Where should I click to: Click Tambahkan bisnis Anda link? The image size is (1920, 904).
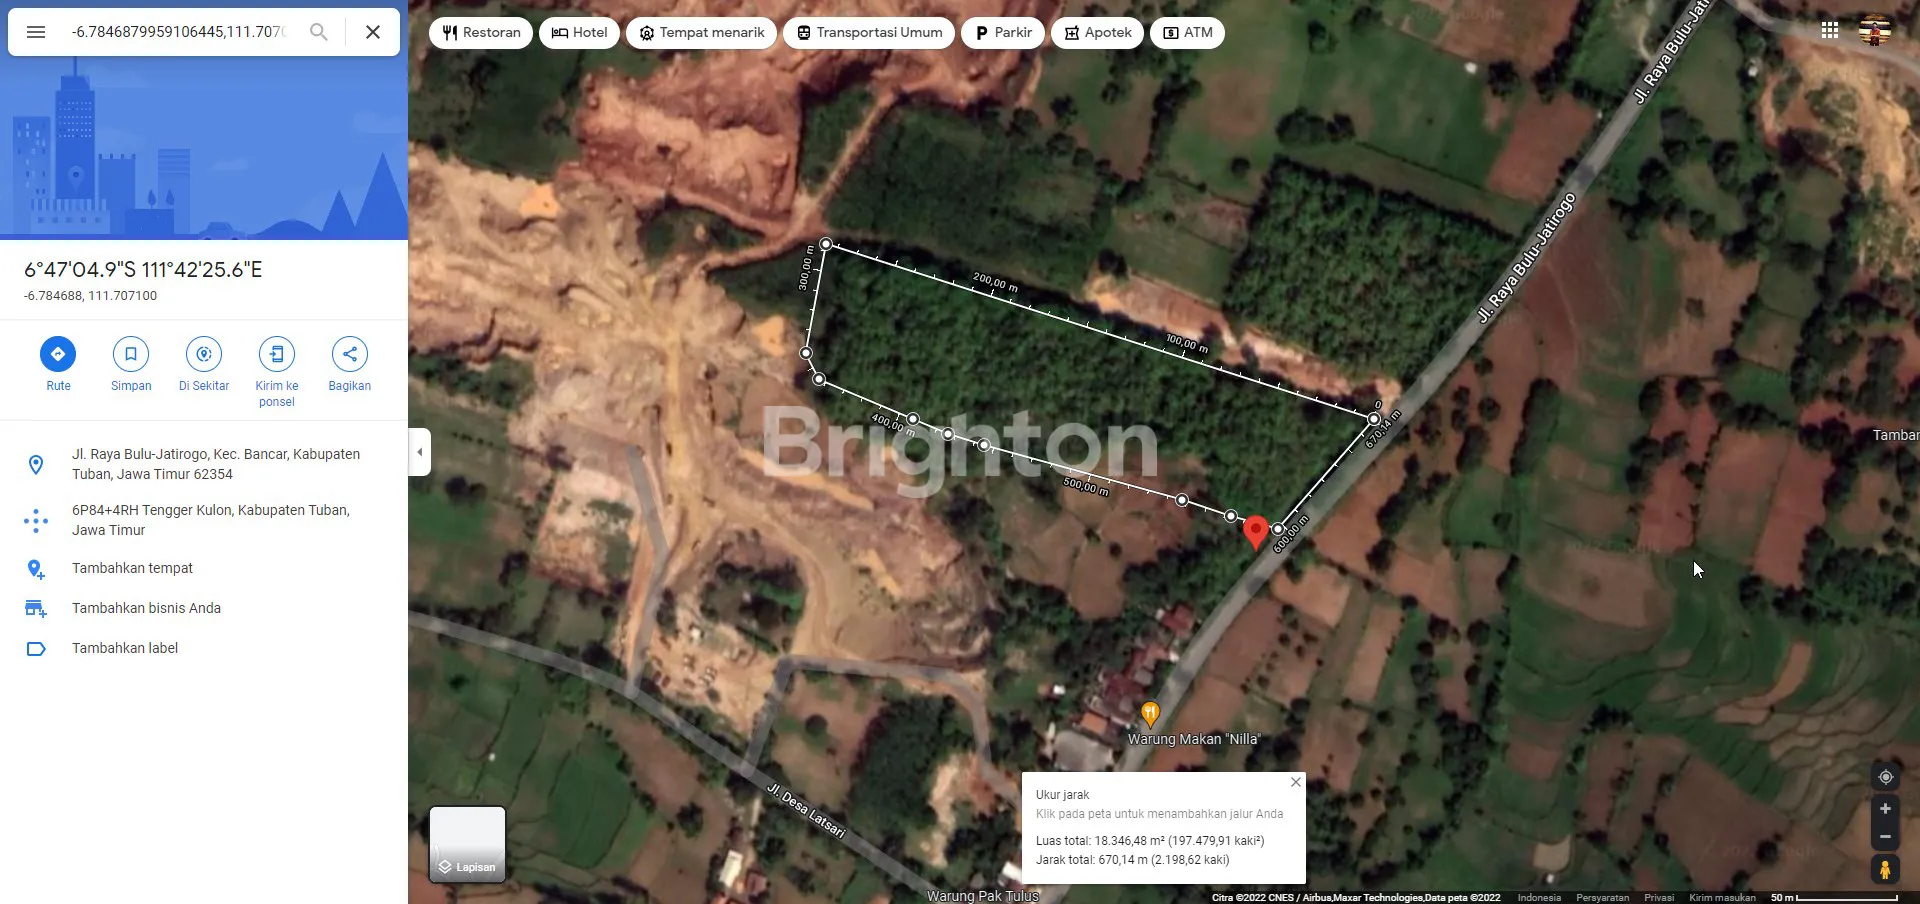(x=146, y=608)
